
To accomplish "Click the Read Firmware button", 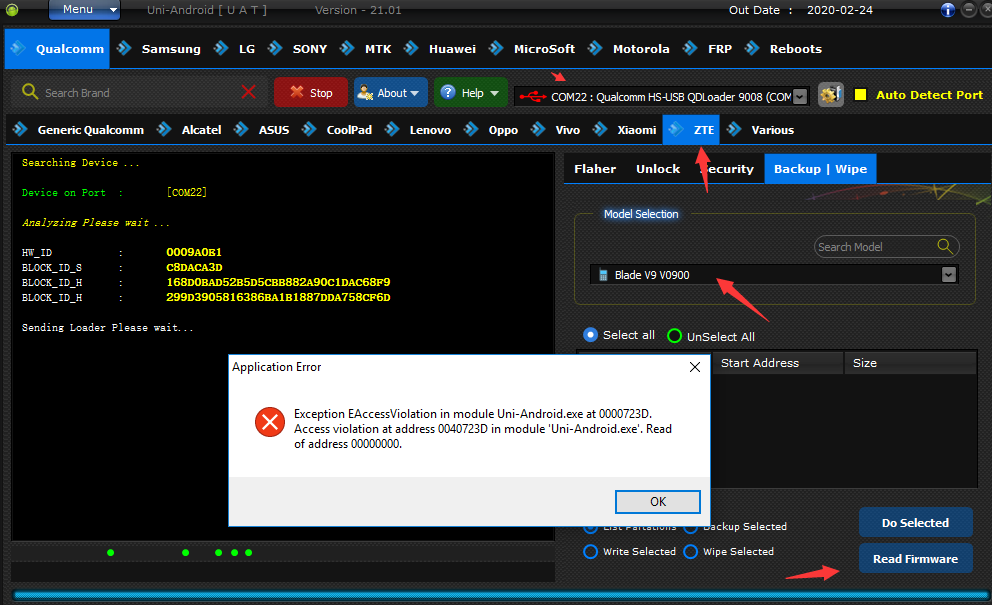I will click(915, 559).
